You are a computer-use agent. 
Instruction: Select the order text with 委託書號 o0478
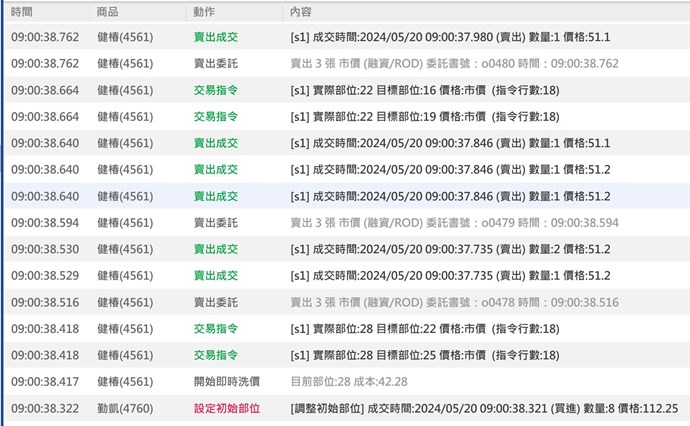454,302
